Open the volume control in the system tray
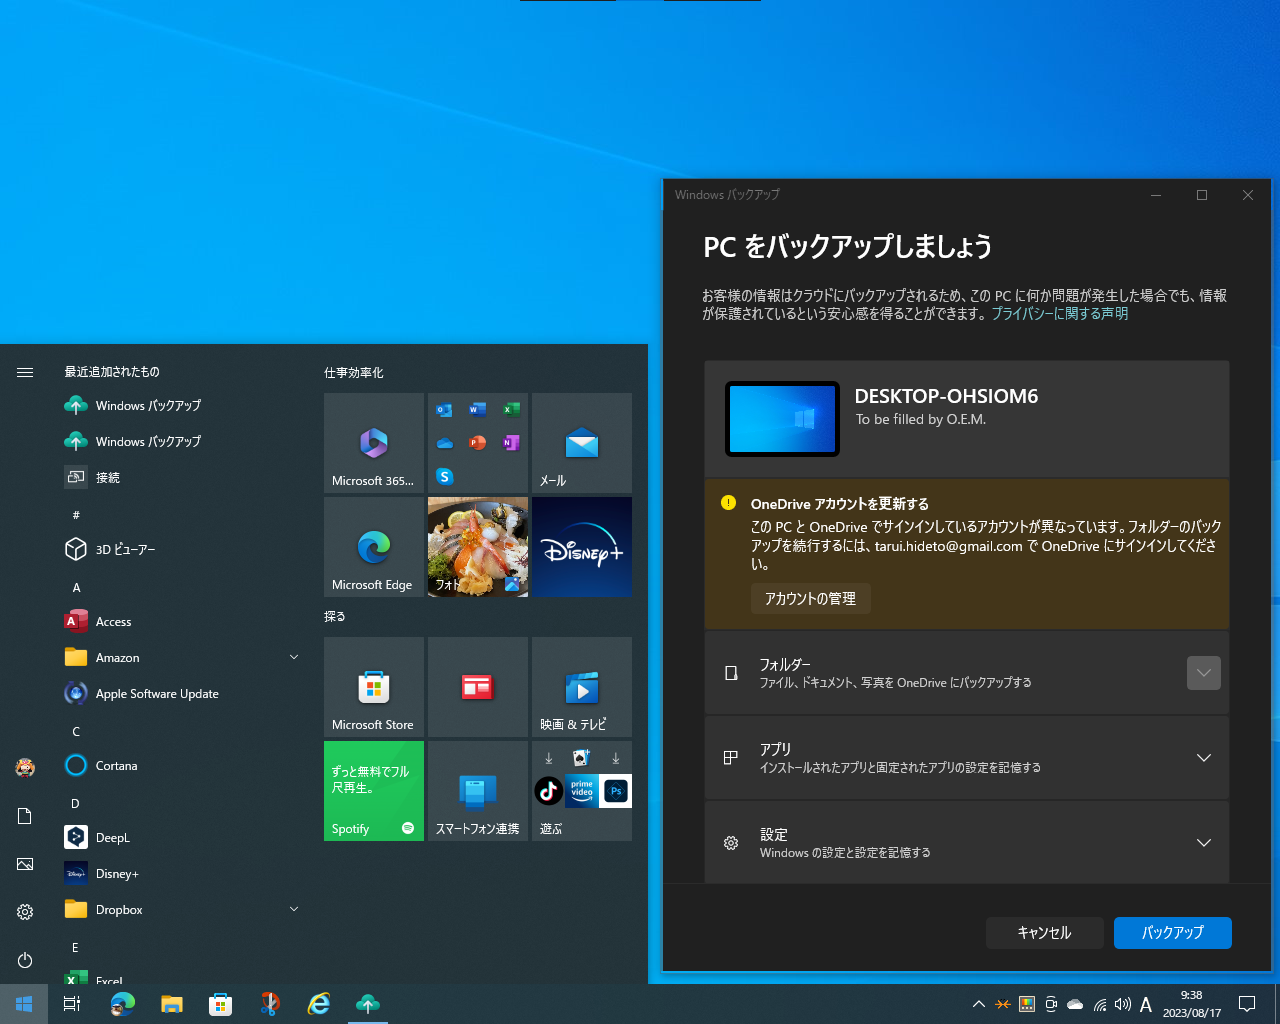The width and height of the screenshot is (1280, 1024). [1123, 1004]
